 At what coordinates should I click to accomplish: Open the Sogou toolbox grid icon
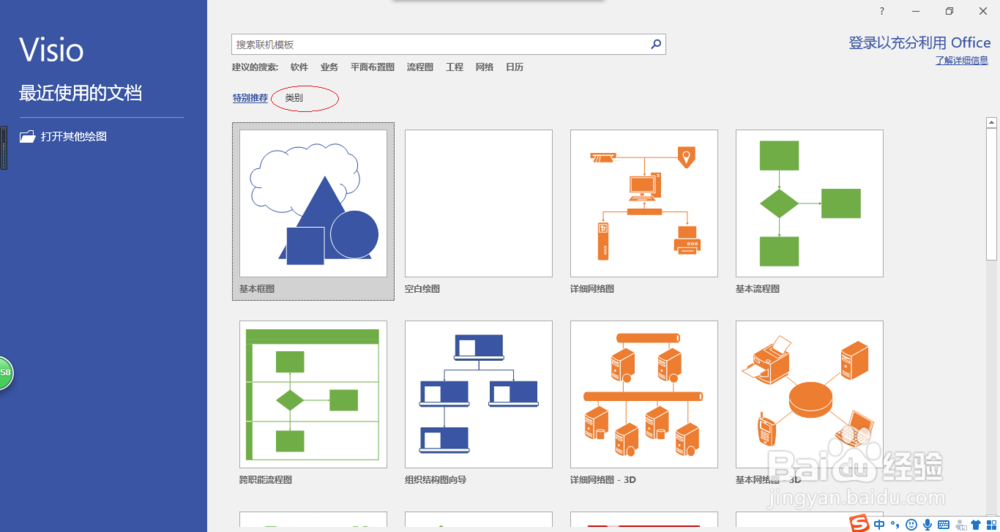(991, 524)
